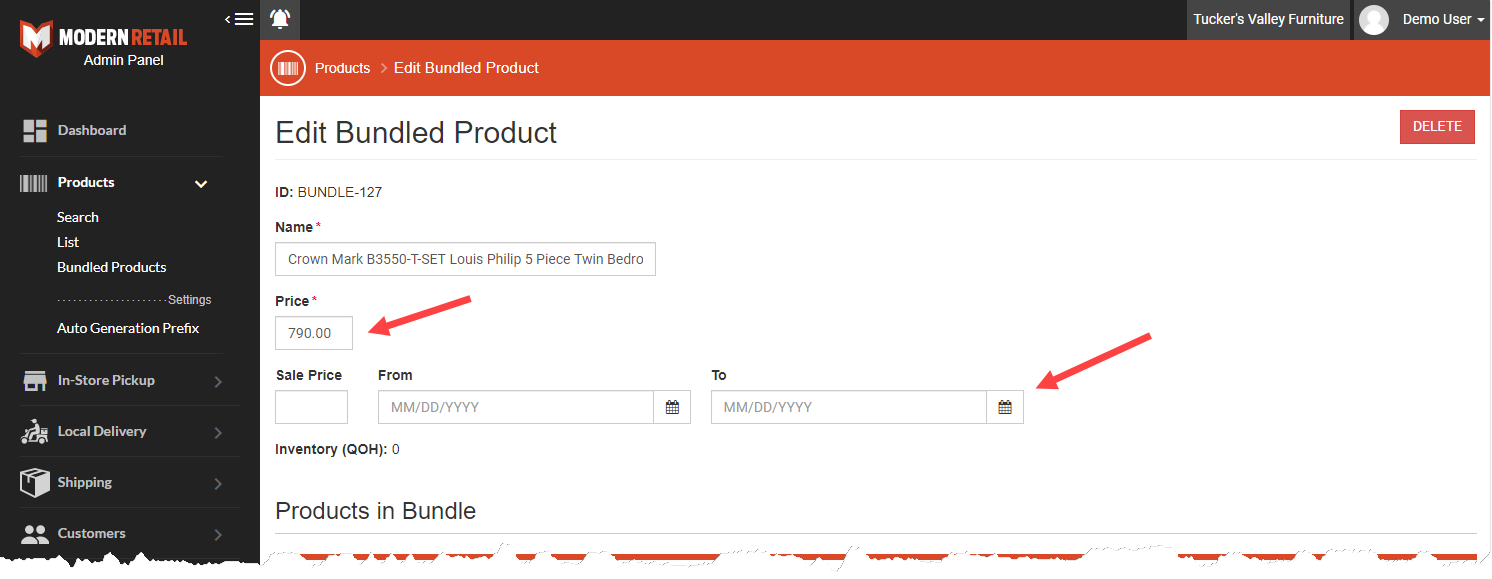The image size is (1492, 579).
Task: Click the Local Delivery scooter icon
Action: 35,432
